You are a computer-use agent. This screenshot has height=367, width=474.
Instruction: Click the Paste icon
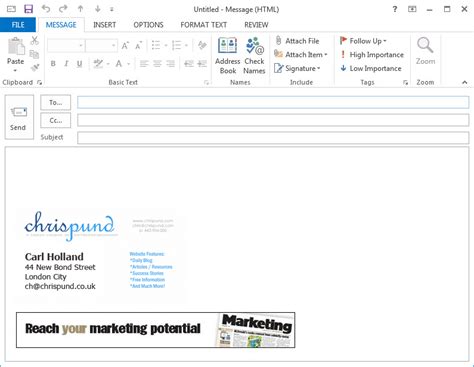(x=16, y=46)
